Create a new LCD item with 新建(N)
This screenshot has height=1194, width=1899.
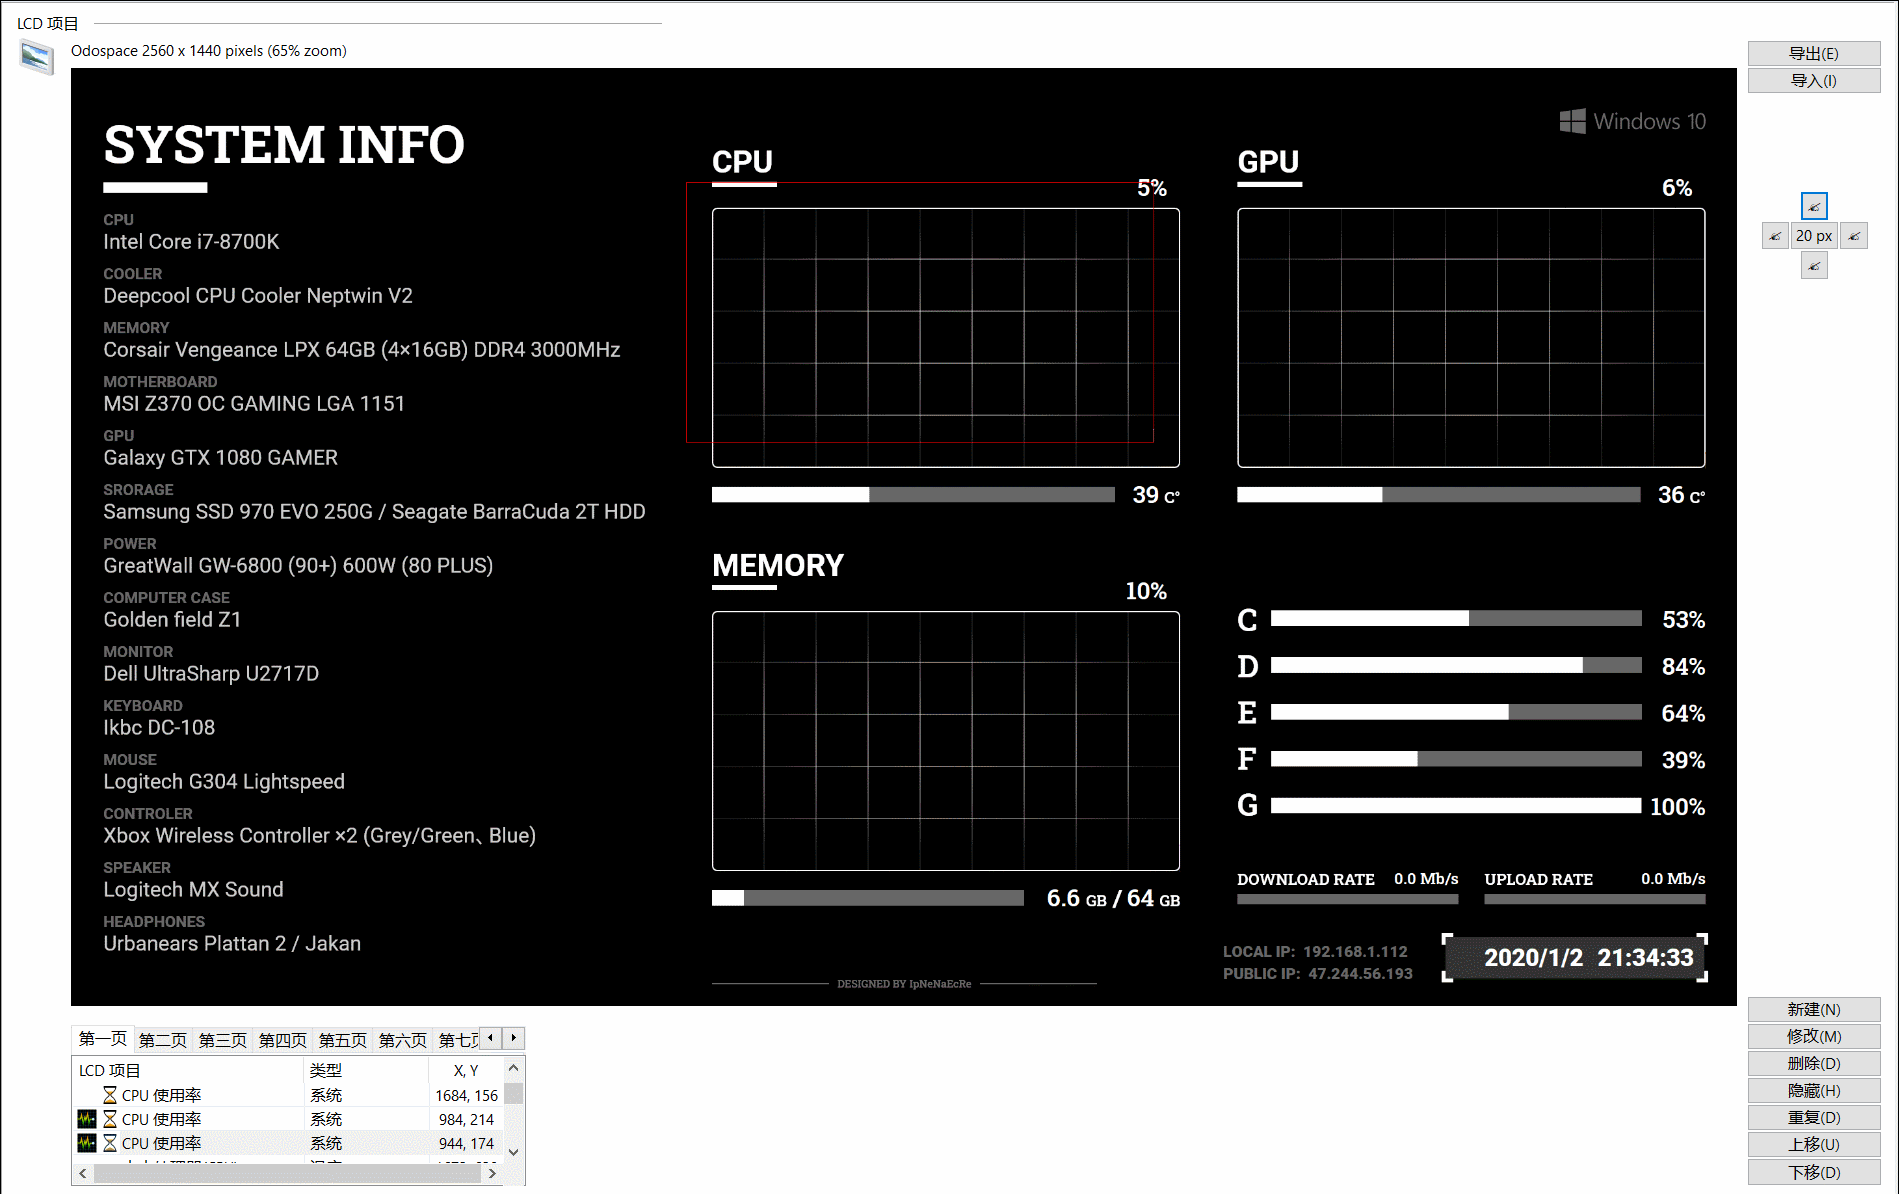1814,1009
